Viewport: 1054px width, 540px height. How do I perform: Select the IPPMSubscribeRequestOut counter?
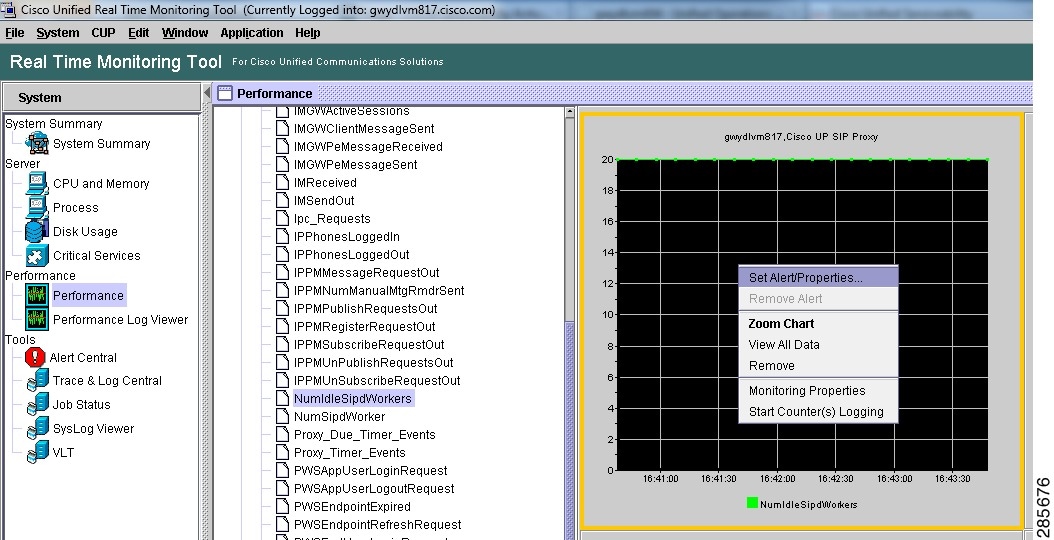(x=369, y=344)
